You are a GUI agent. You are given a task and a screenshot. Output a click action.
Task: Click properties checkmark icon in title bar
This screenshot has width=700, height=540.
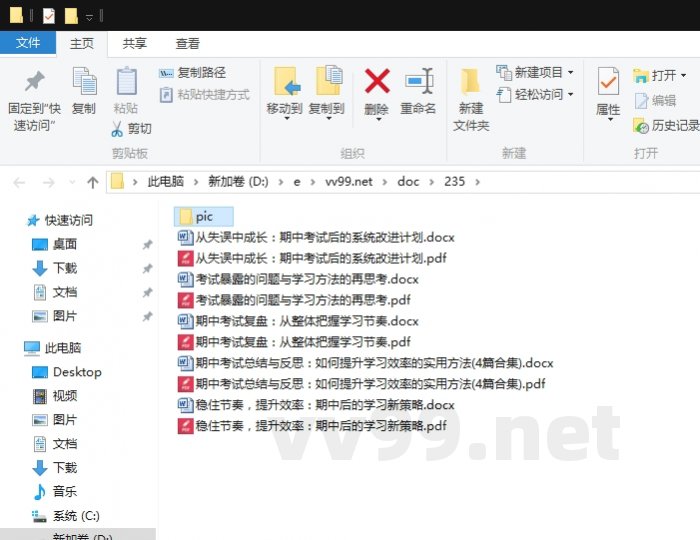(x=49, y=16)
